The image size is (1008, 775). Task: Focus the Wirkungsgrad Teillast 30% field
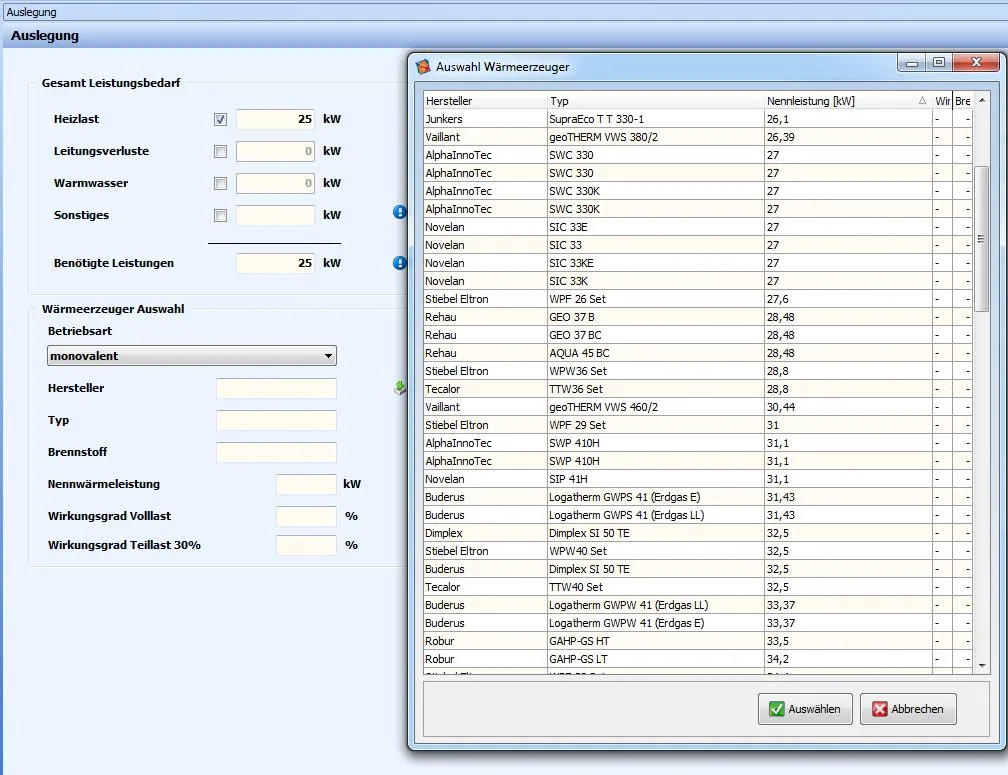(x=306, y=545)
